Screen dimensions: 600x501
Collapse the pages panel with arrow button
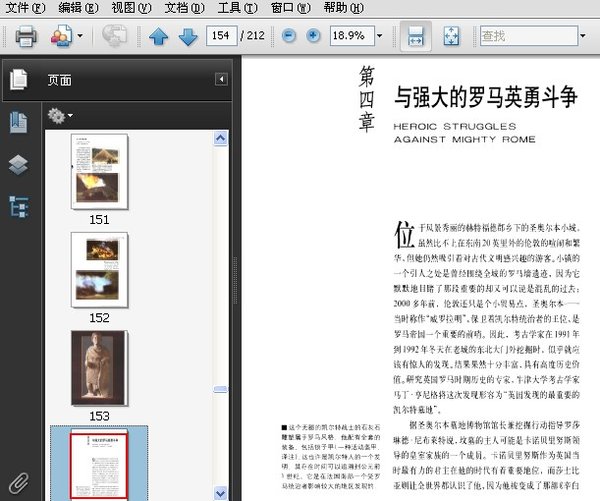coord(221,80)
